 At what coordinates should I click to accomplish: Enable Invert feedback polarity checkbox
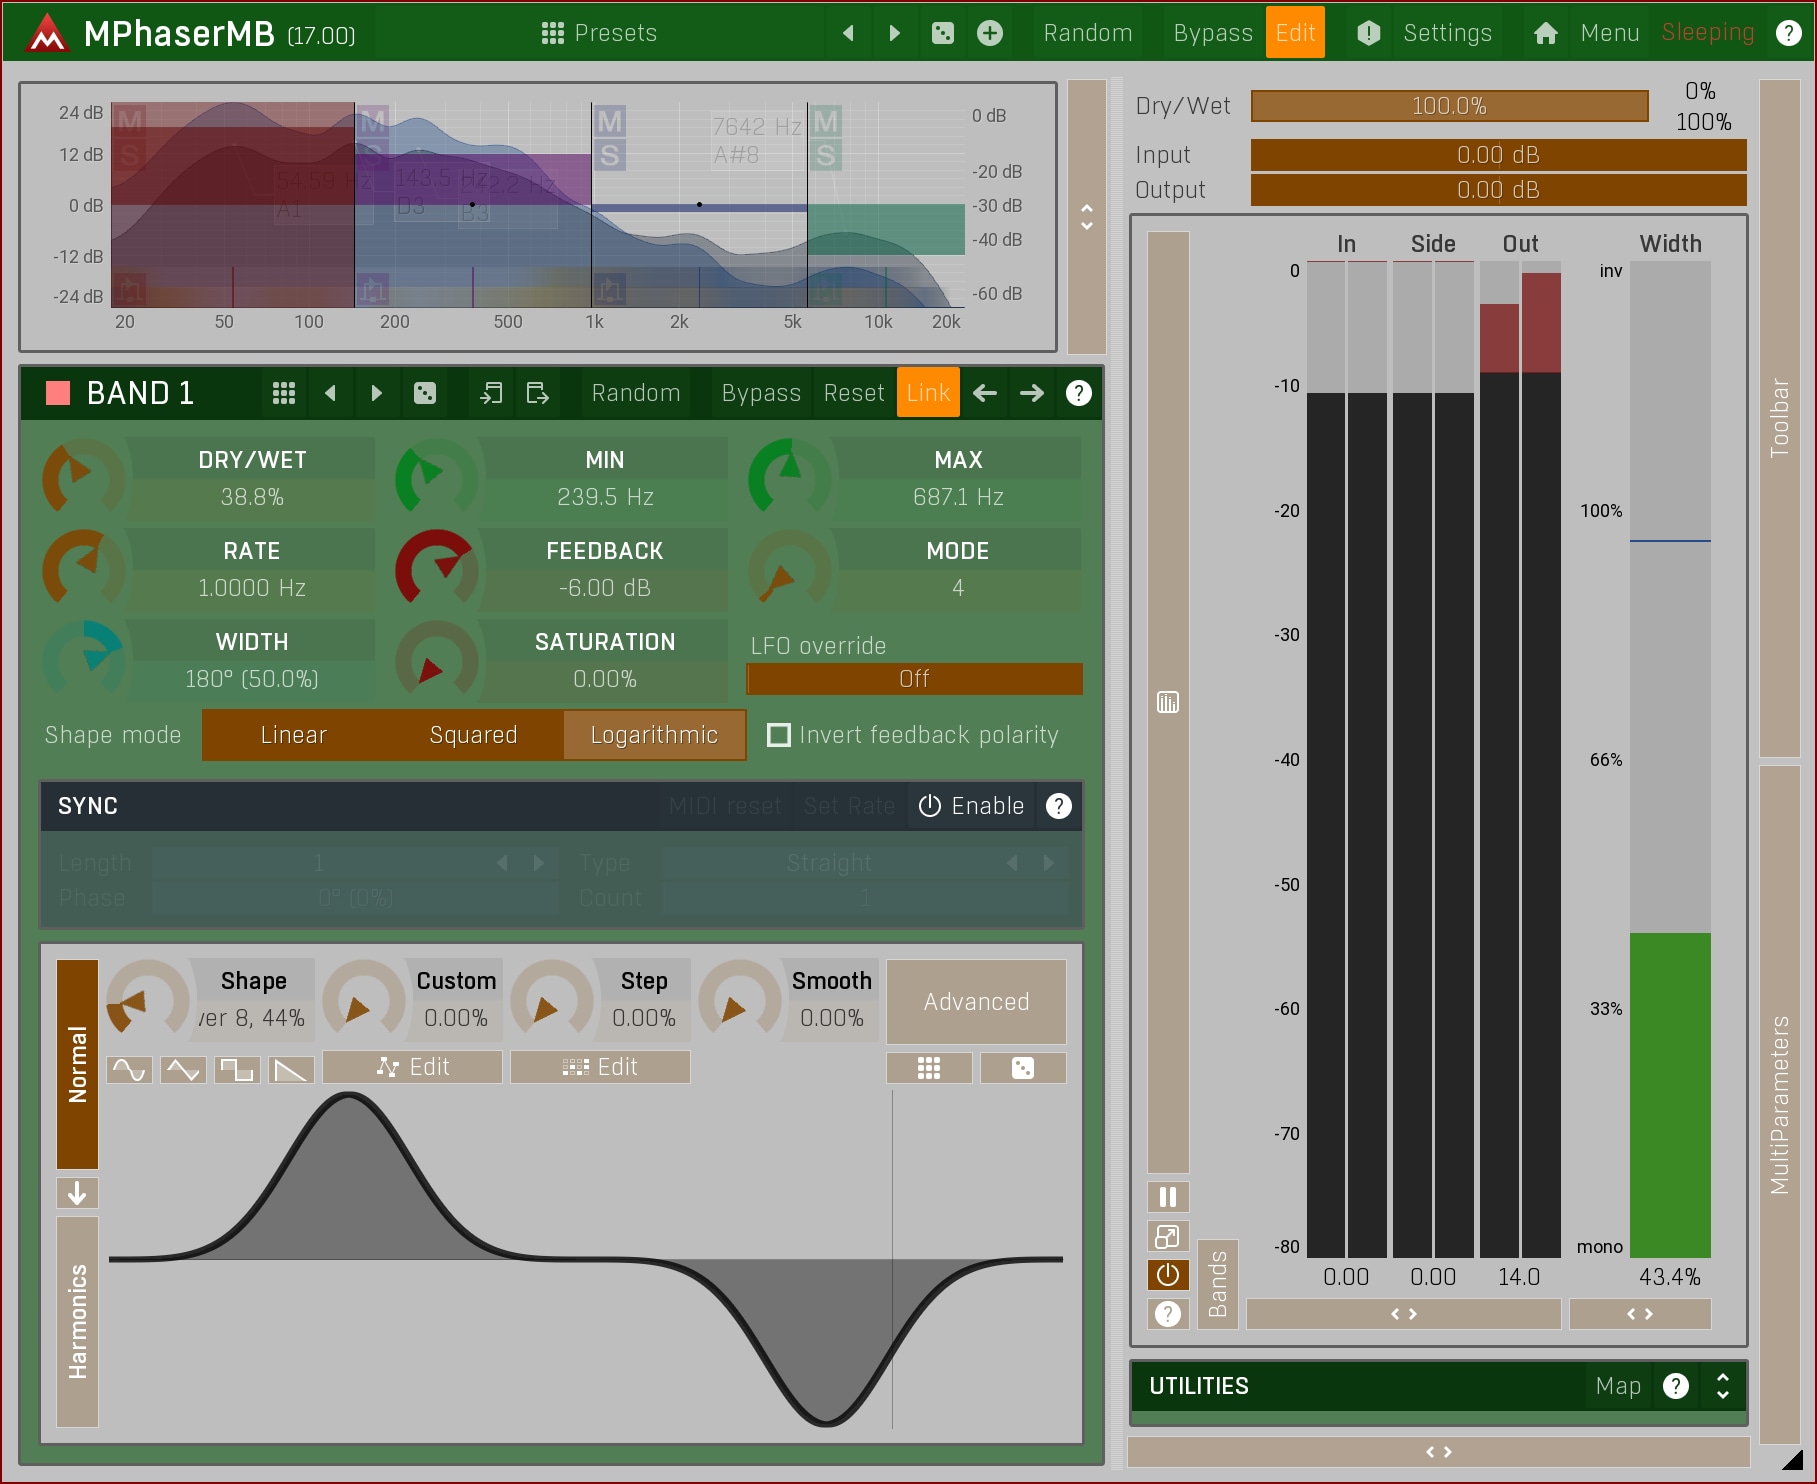[x=778, y=735]
